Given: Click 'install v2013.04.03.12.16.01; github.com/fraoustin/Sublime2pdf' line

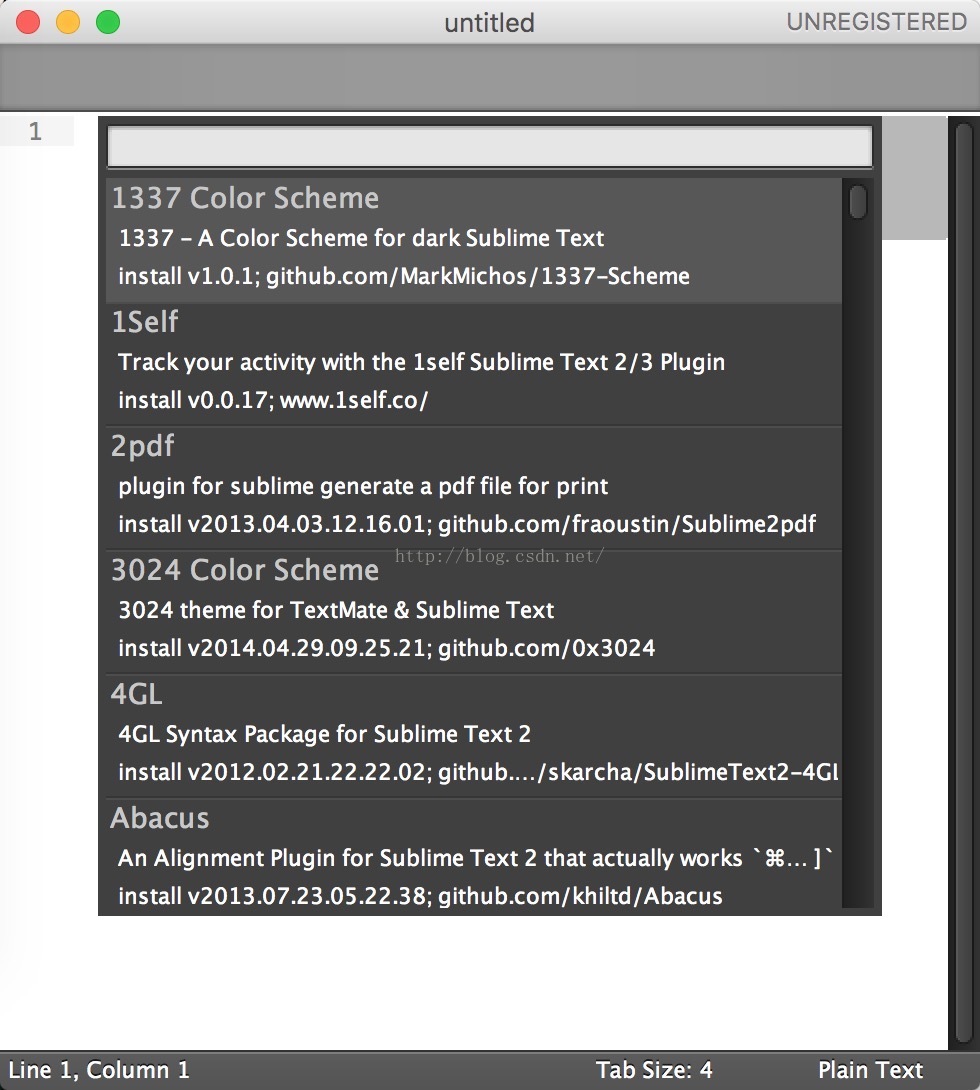Looking at the screenshot, I should click(467, 524).
